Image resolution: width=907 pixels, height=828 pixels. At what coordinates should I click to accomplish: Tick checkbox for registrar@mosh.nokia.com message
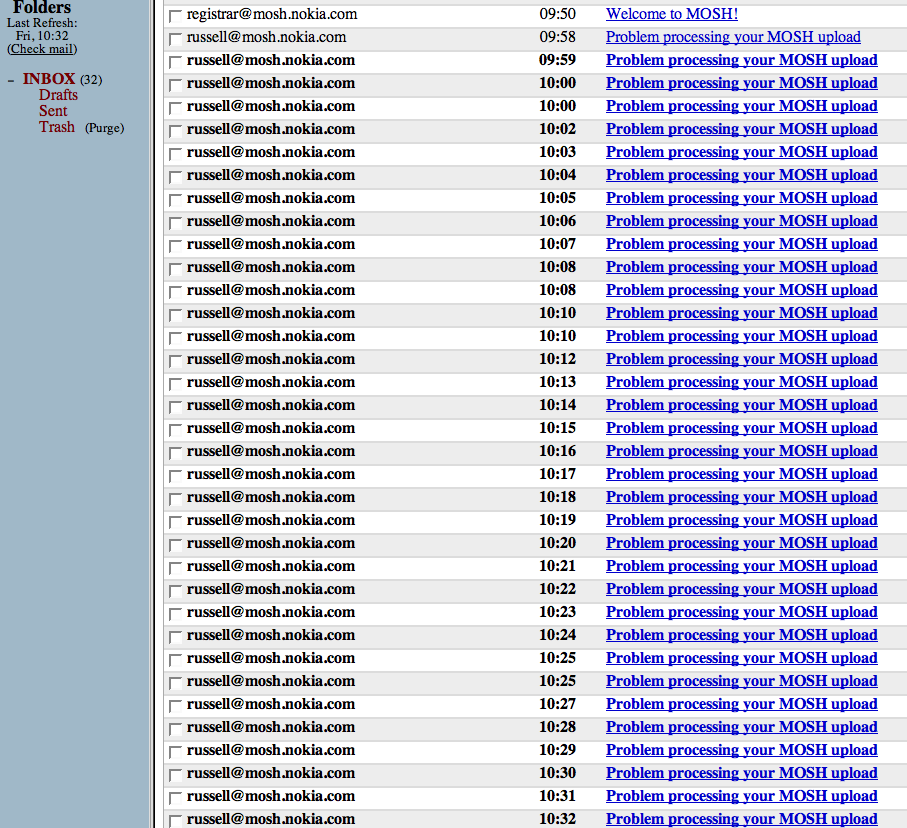175,16
